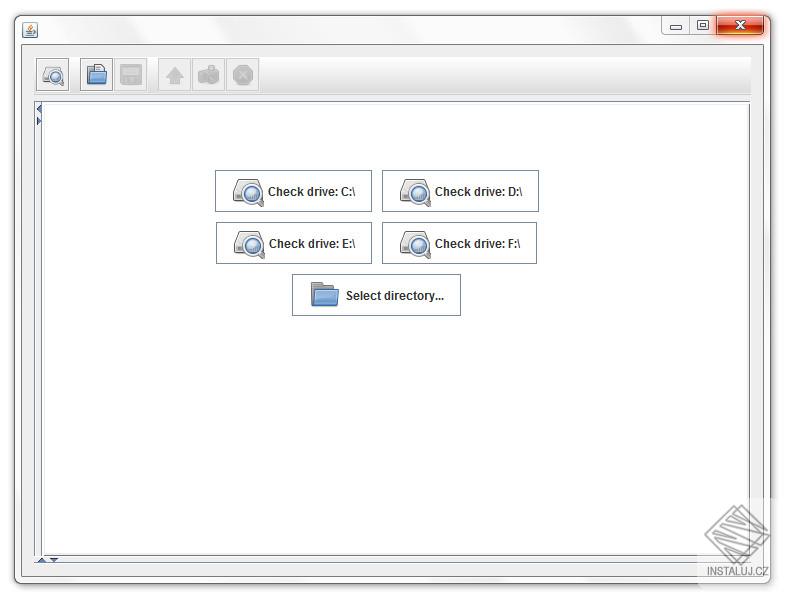
Task: Open saved scan via folder toolbar icon
Action: pyautogui.click(x=96, y=75)
